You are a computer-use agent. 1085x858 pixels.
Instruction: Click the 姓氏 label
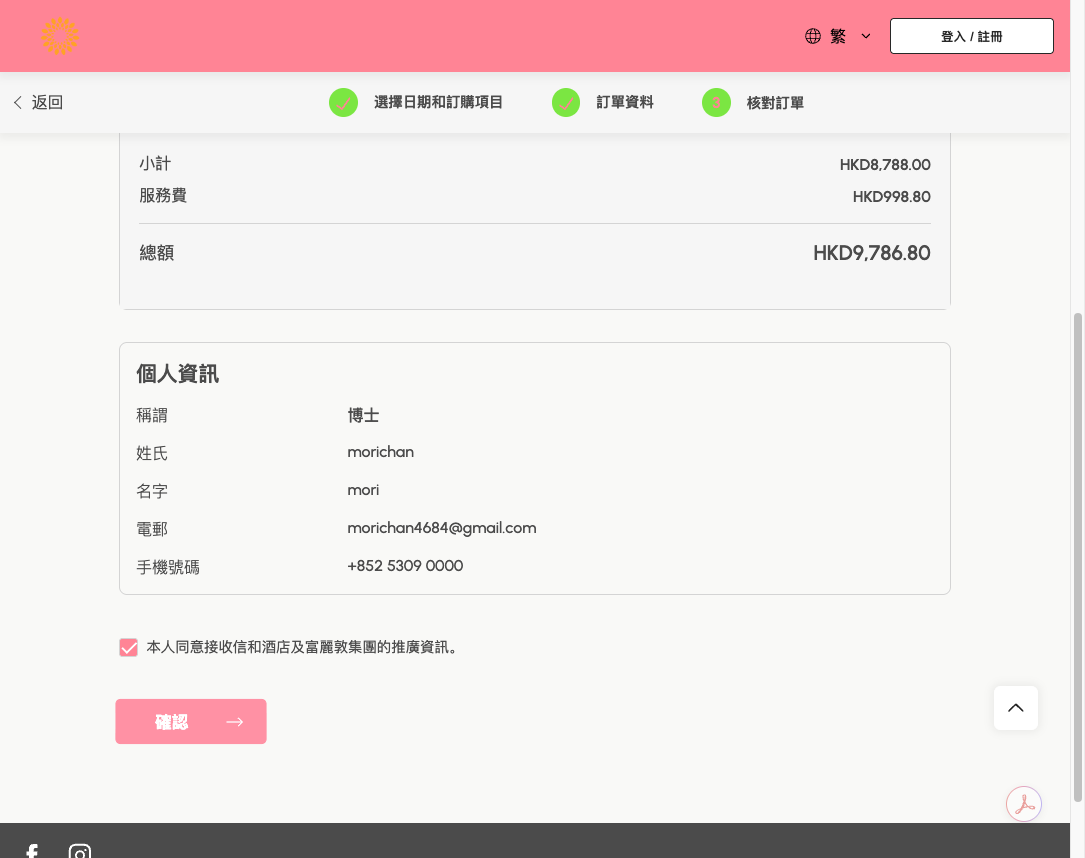point(152,453)
